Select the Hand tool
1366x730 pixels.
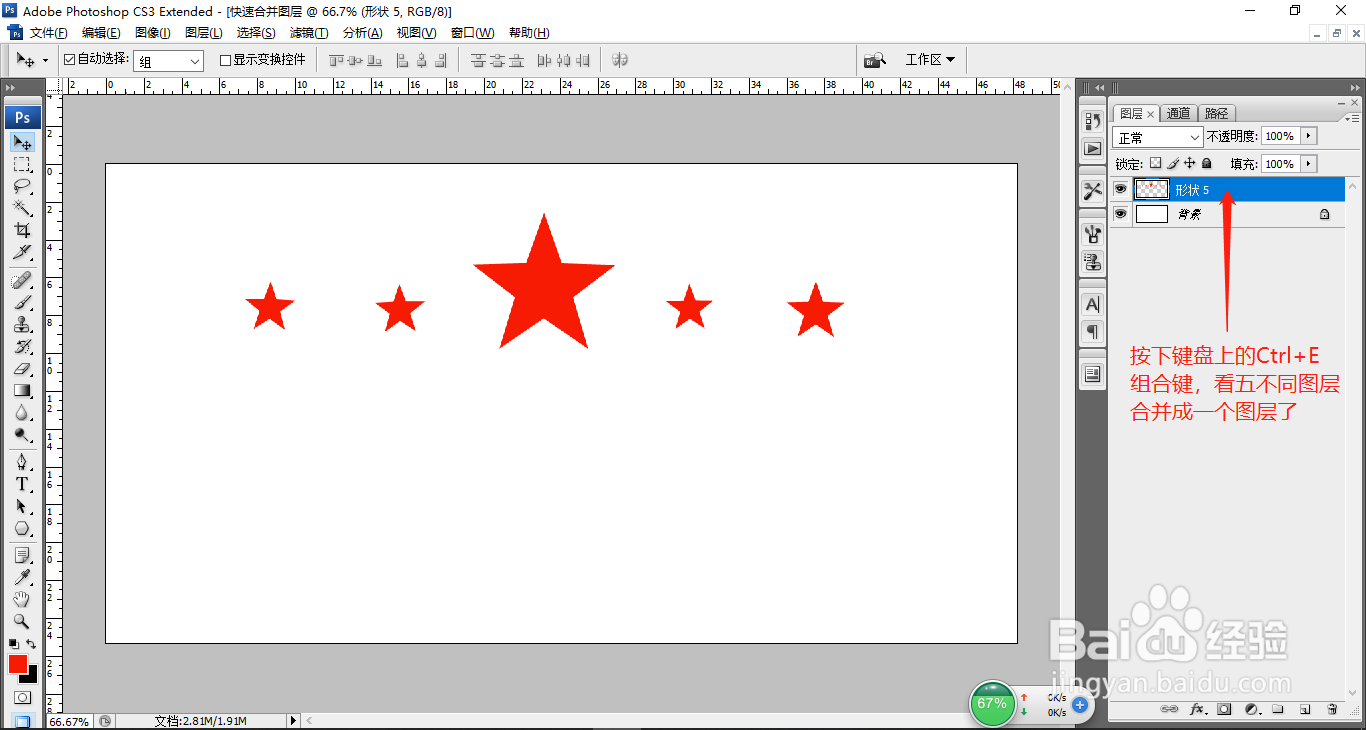(x=22, y=599)
